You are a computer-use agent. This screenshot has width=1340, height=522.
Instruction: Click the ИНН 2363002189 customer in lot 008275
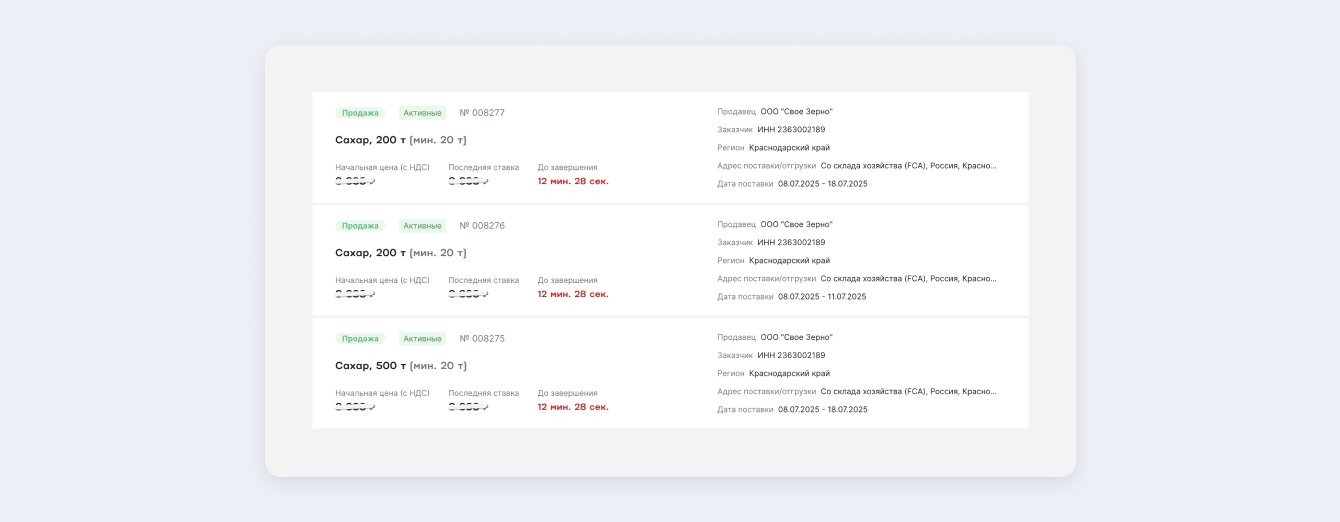point(791,356)
